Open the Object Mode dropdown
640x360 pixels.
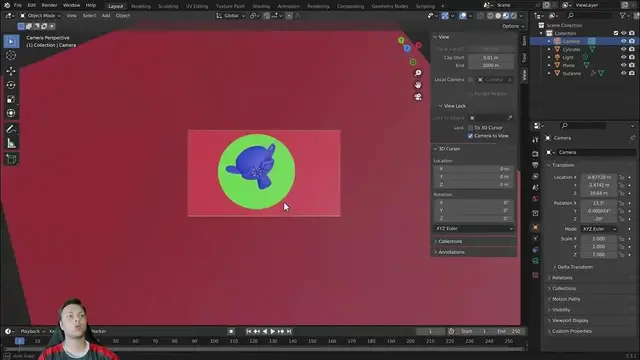coord(40,16)
